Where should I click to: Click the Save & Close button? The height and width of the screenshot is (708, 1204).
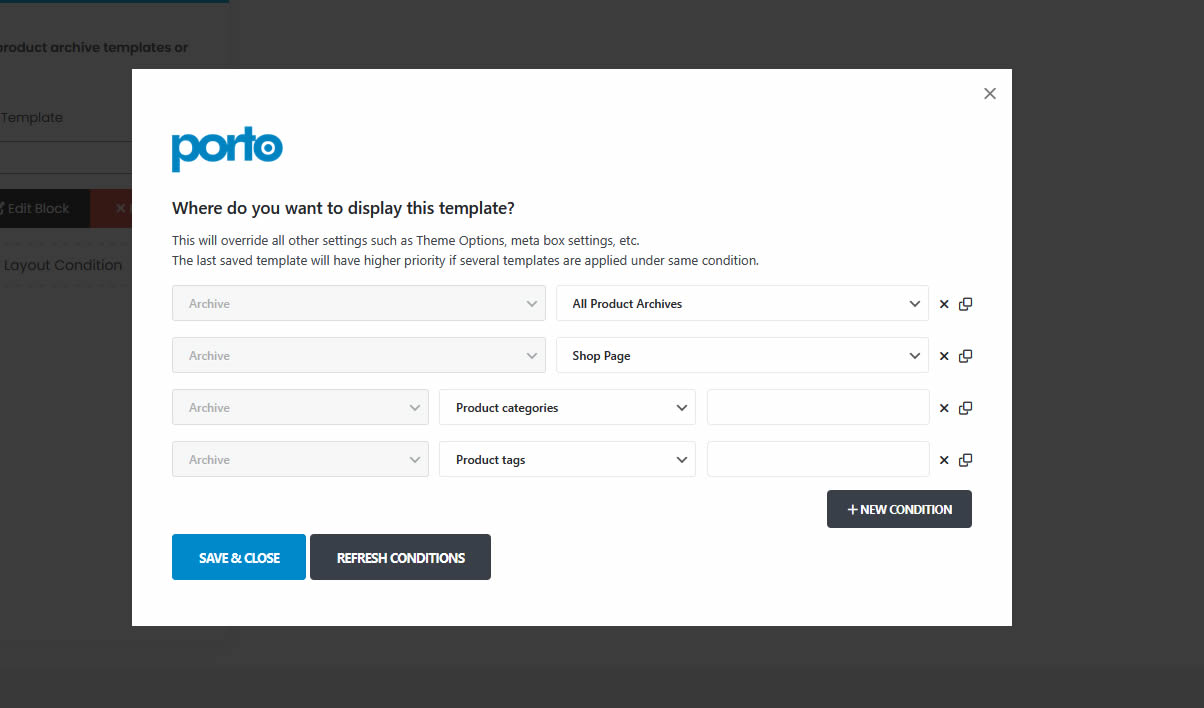(239, 558)
